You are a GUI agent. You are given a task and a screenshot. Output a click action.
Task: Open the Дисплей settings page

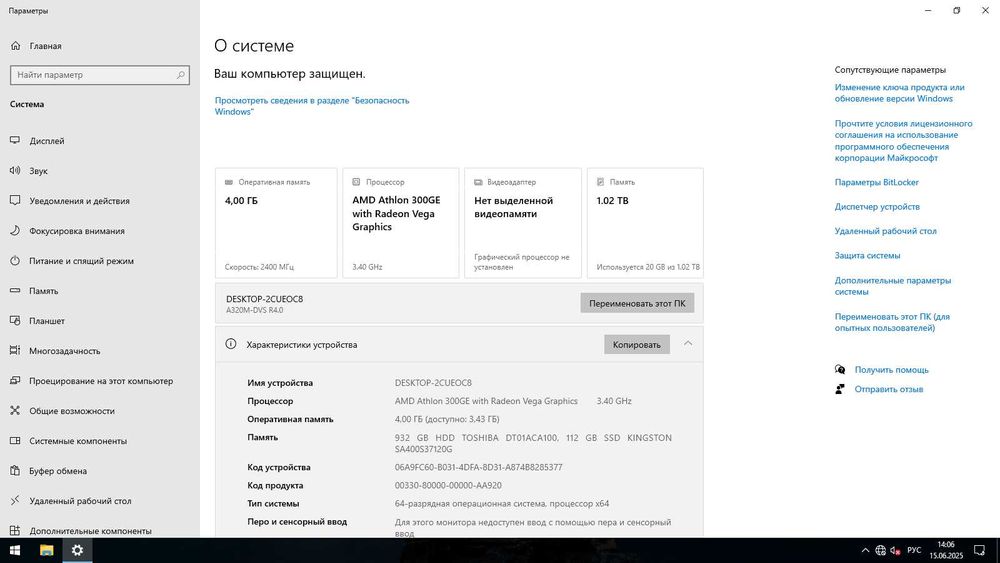point(47,140)
